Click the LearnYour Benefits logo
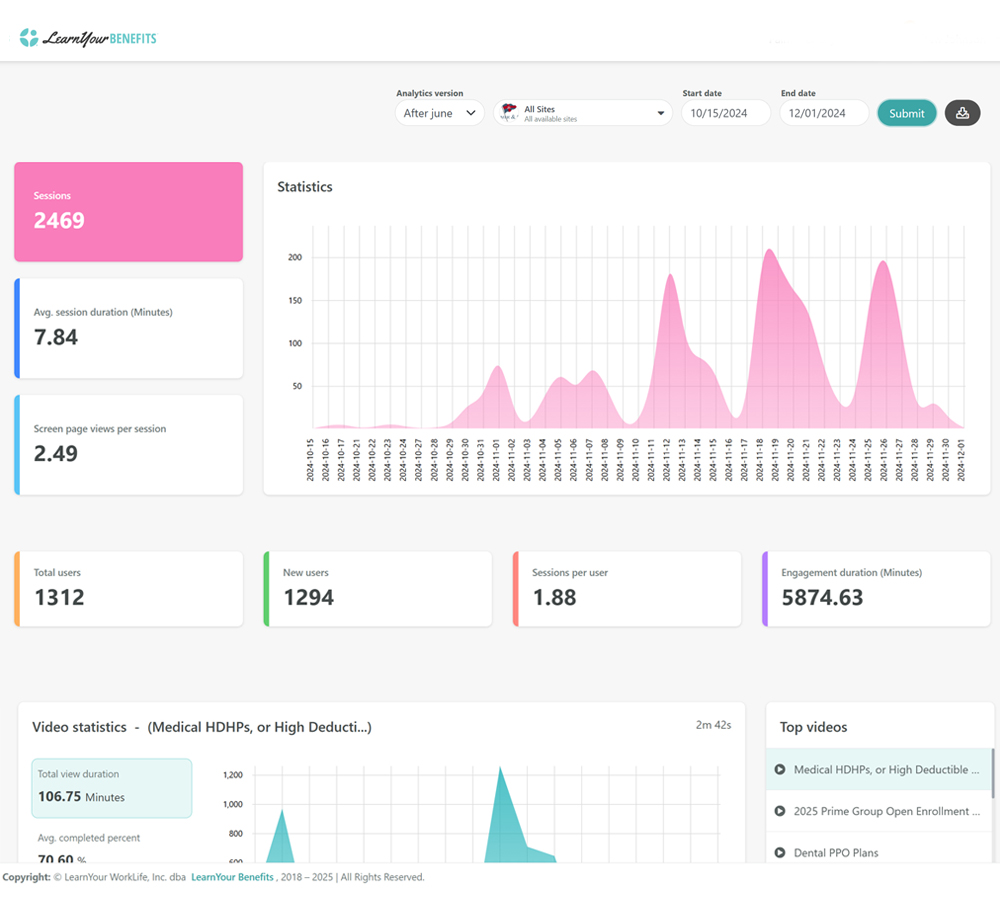1000x900 pixels. (88, 38)
